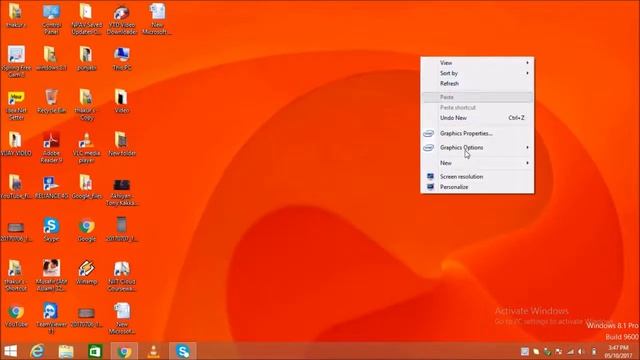Image resolution: width=640 pixels, height=360 pixels.
Task: Open the taskbar clock showing 3:47 PM
Action: pos(618,351)
